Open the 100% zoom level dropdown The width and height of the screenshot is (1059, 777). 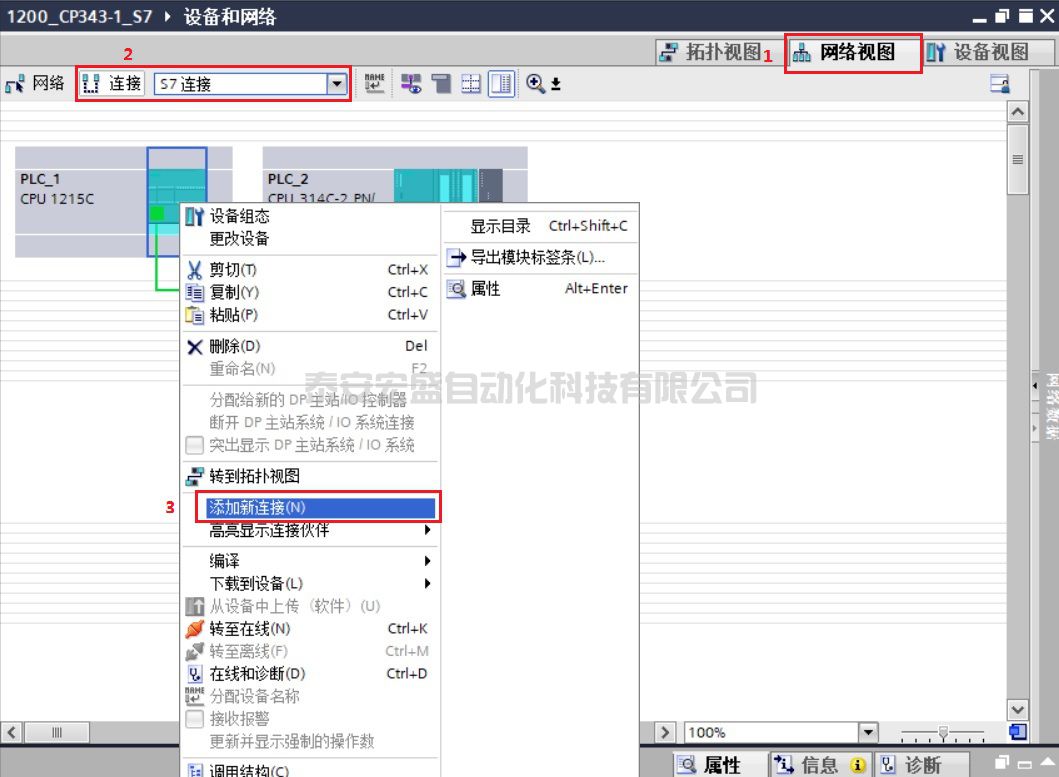(x=867, y=733)
